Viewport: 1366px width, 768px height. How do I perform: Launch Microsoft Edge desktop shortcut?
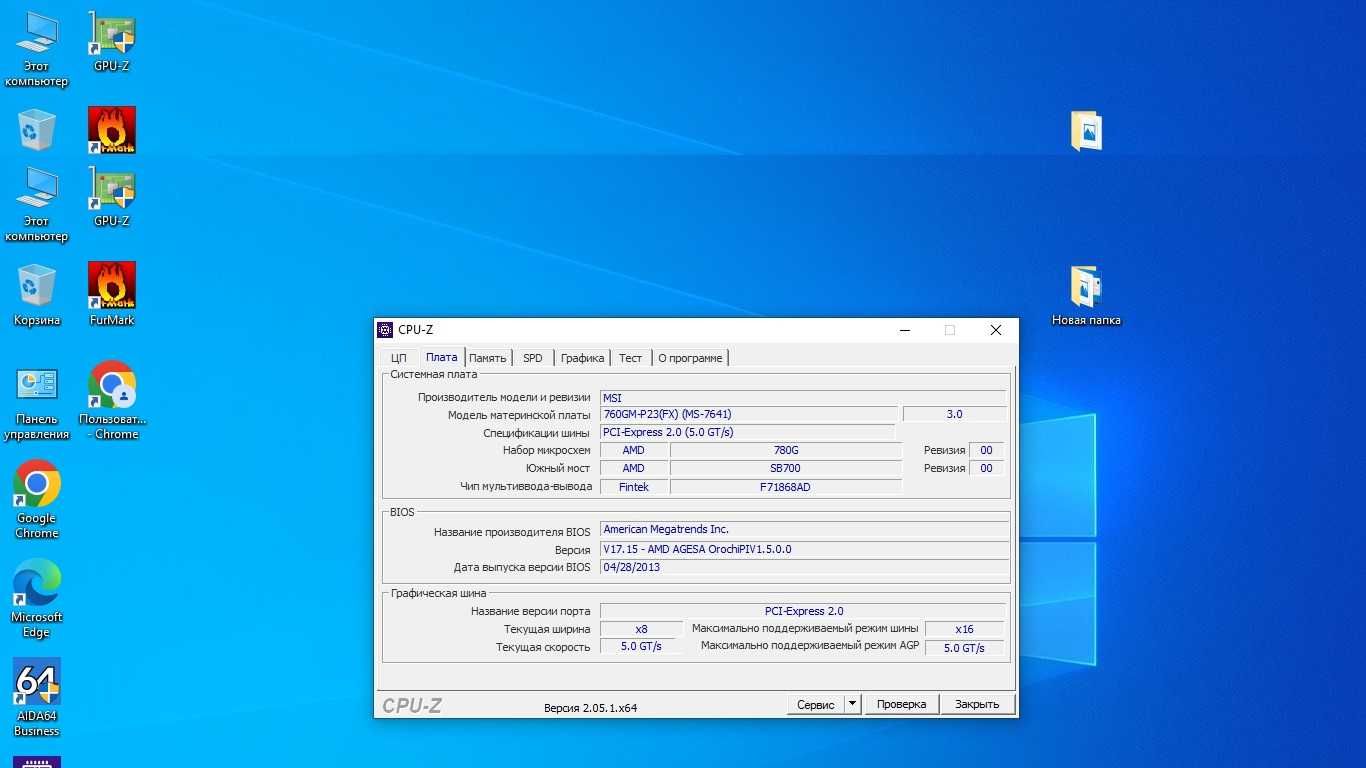37,598
